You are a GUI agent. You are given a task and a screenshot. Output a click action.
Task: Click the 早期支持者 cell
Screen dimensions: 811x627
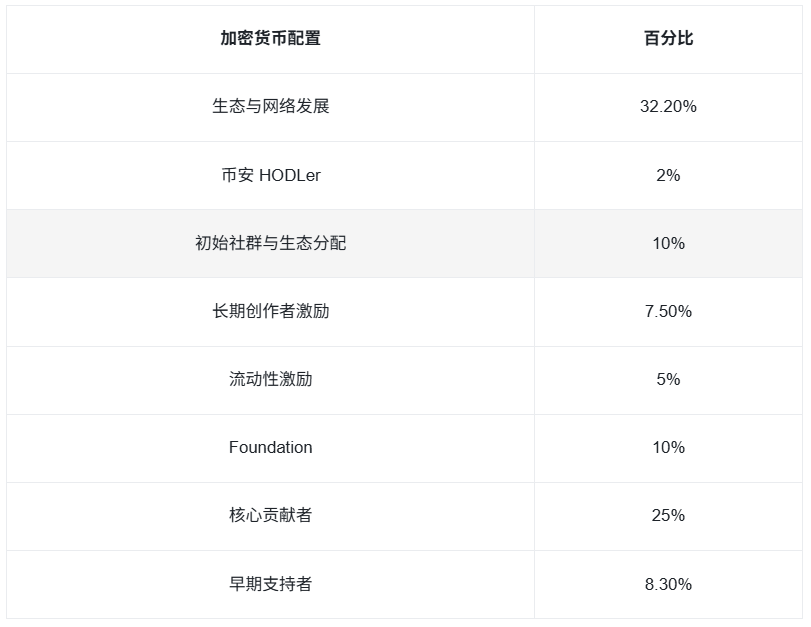click(270, 584)
